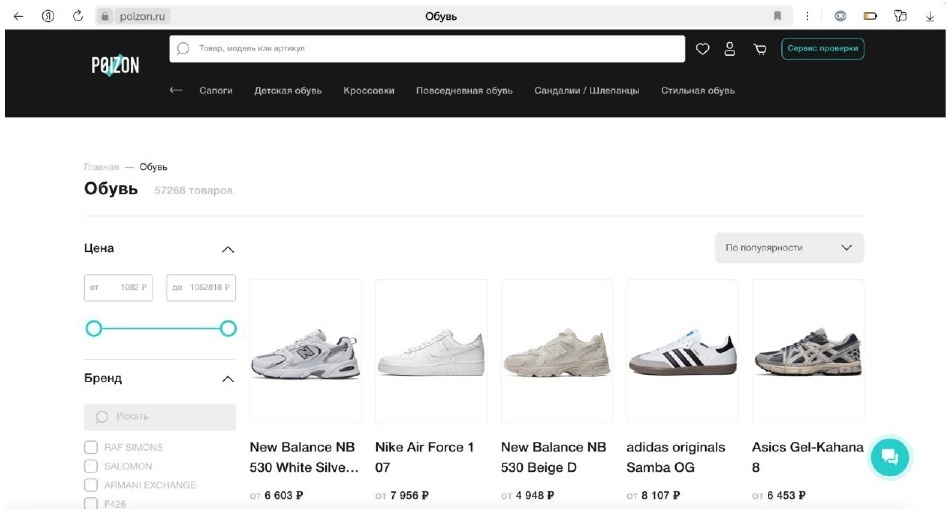Open Asics Gel-Kahana 8 title
The image size is (948, 517).
click(x=808, y=457)
